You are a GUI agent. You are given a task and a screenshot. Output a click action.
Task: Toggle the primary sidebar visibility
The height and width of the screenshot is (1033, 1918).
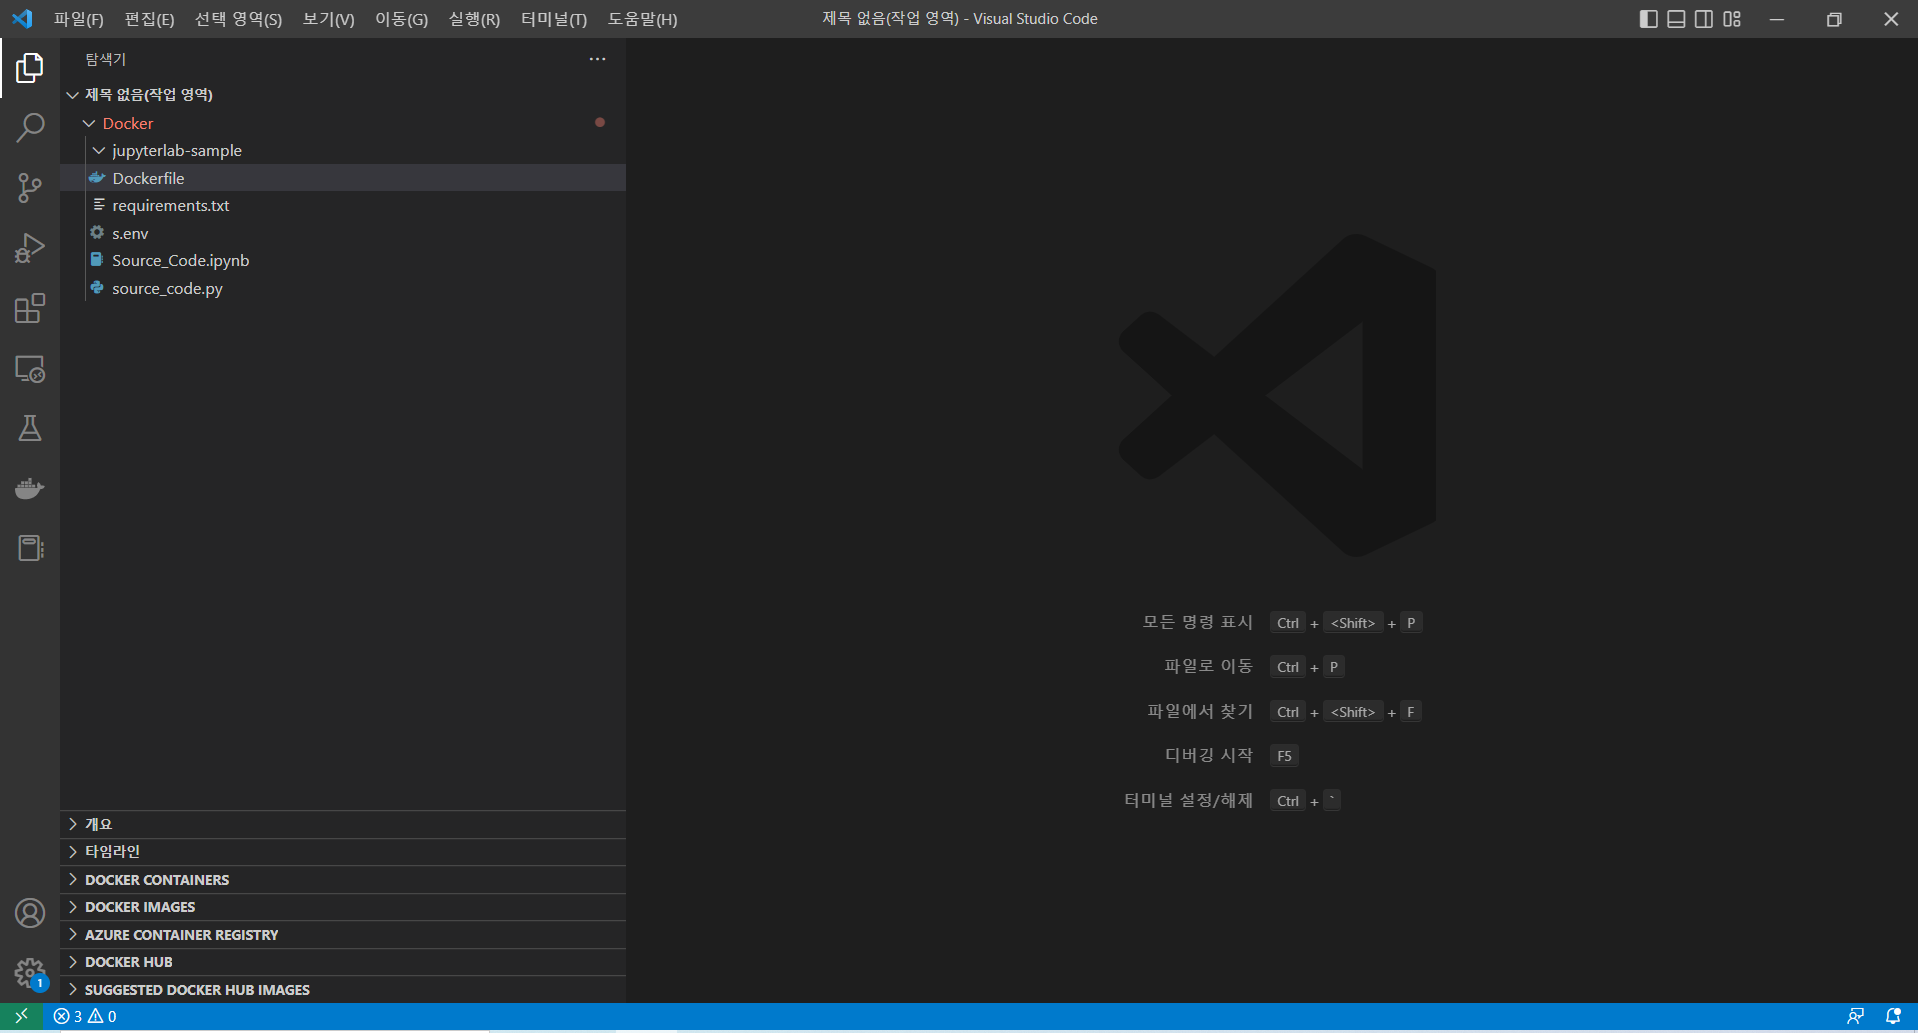tap(1648, 18)
